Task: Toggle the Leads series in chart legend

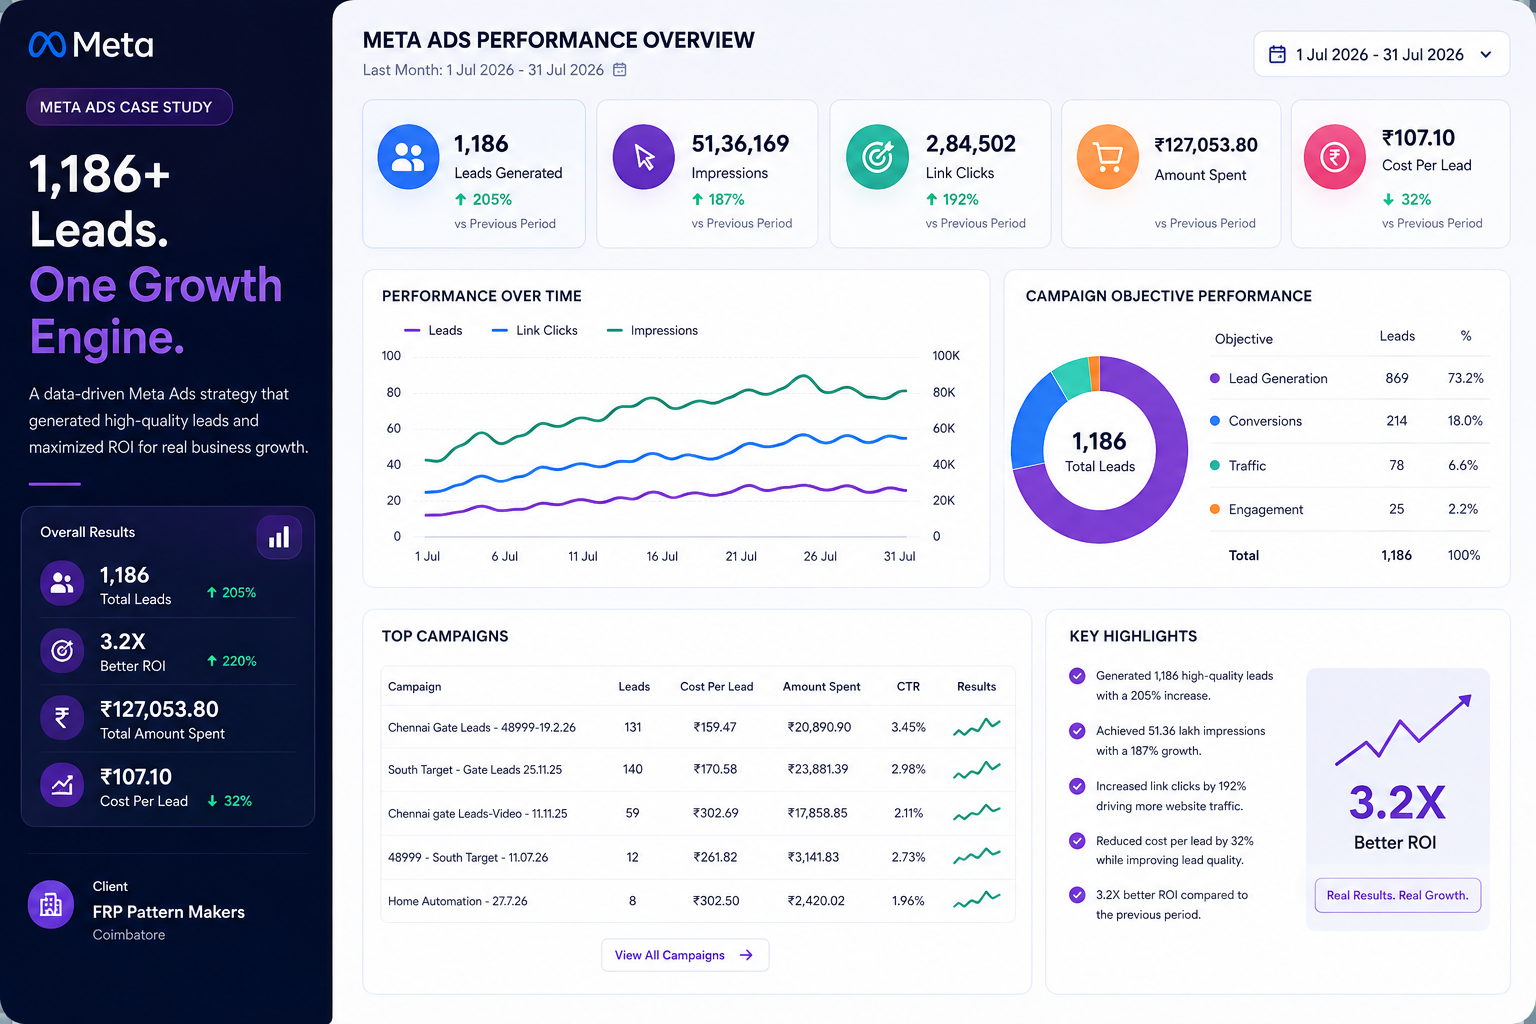Action: [433, 330]
